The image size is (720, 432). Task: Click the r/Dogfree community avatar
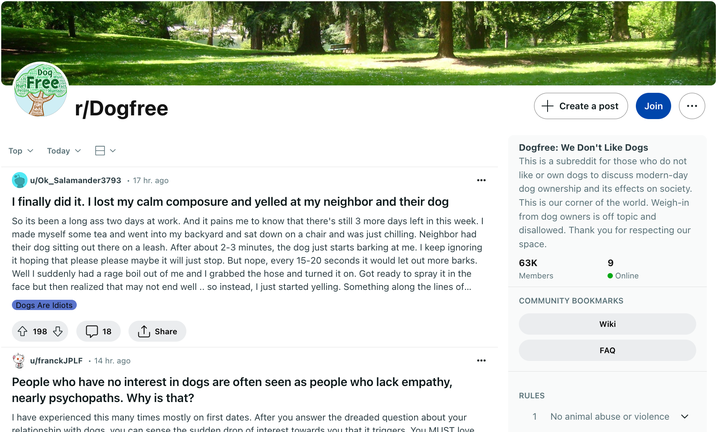41,90
